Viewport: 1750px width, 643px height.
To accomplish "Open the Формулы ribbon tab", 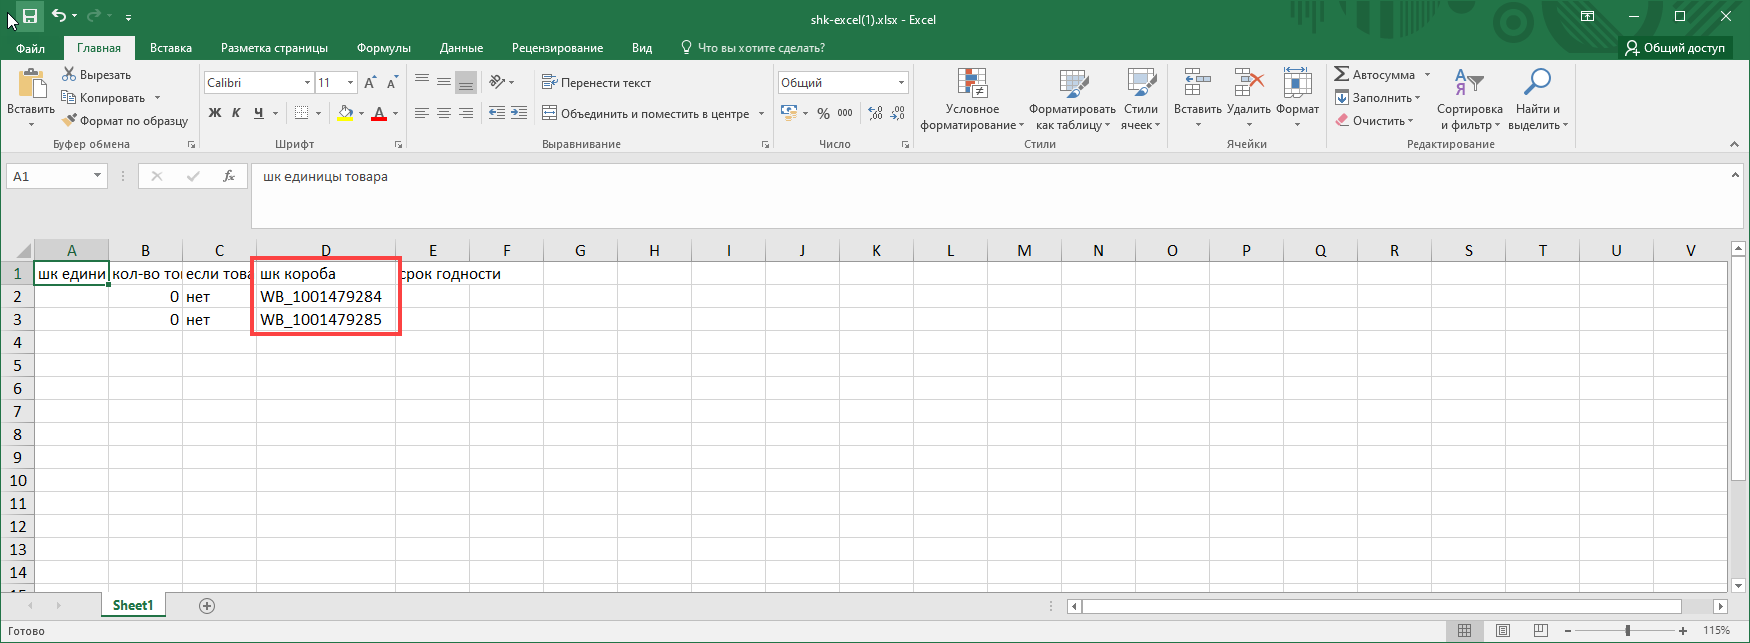I will [x=383, y=48].
